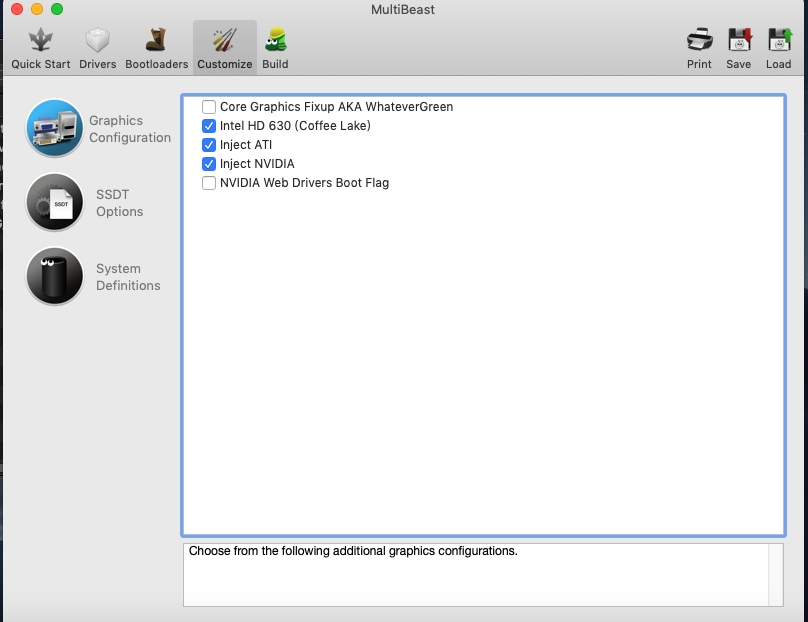The width and height of the screenshot is (808, 622).
Task: Click the Load label text
Action: click(778, 64)
